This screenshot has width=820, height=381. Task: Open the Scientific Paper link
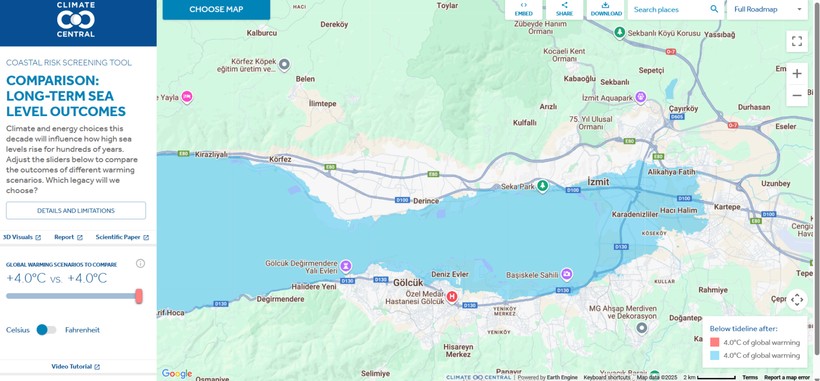[x=122, y=237]
